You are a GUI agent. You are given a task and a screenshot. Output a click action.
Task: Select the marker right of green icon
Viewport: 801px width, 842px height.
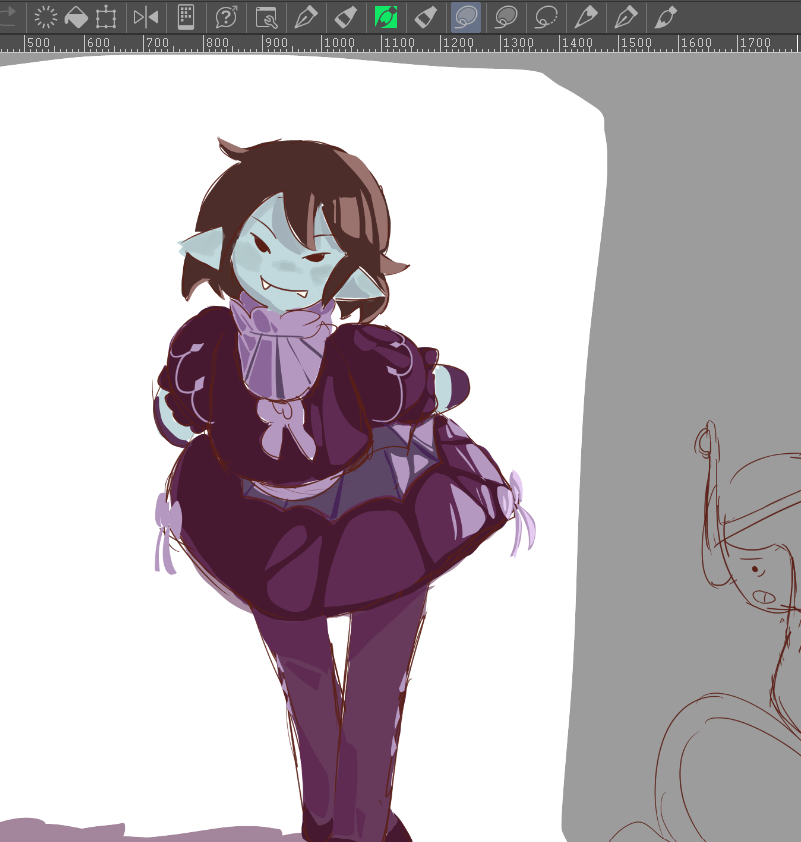pos(426,17)
